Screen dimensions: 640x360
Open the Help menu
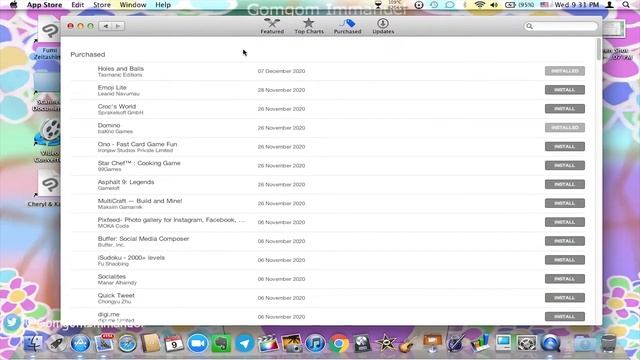[x=163, y=5]
